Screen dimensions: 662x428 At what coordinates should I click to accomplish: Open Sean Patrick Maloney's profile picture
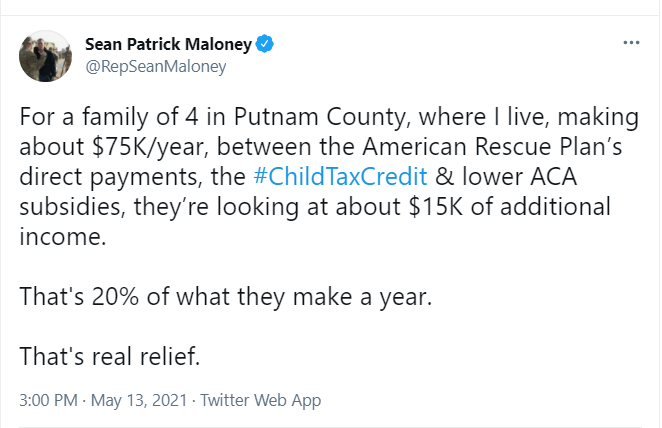(x=45, y=56)
